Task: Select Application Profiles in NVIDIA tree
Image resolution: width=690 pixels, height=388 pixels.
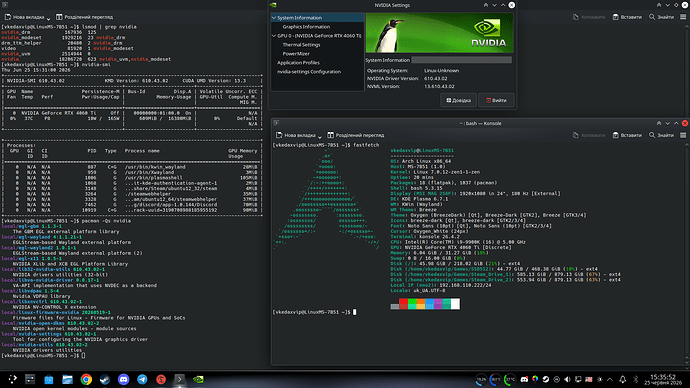Action: pos(298,62)
